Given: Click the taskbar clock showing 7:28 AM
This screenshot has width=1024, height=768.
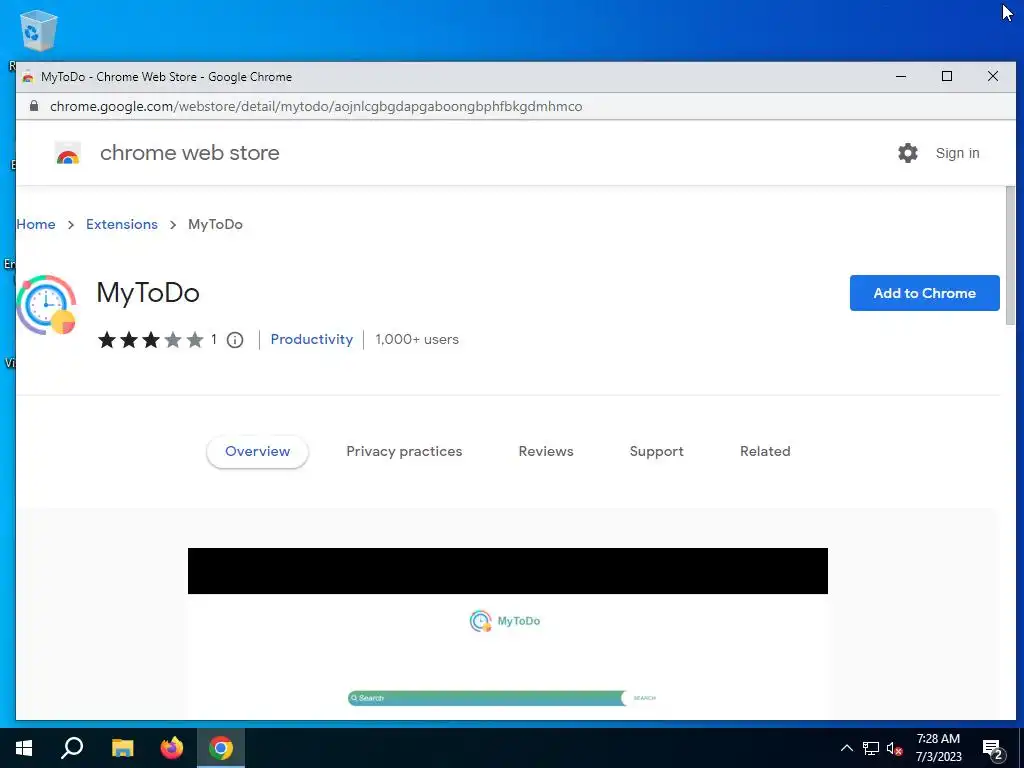Looking at the screenshot, I should point(938,748).
